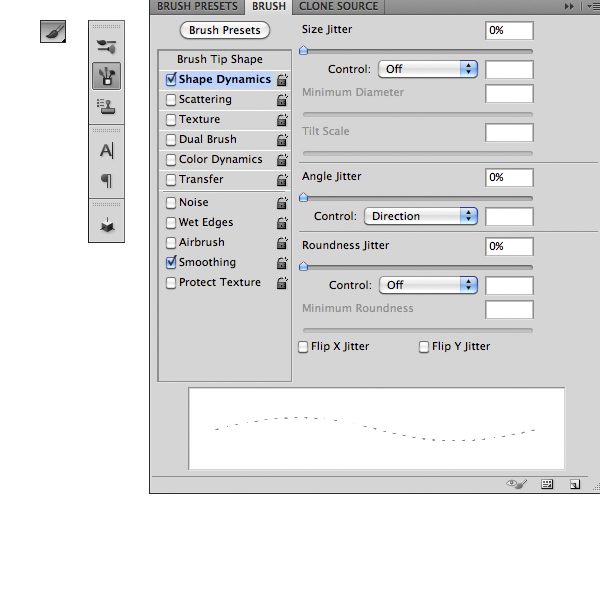Screen dimensions: 600x600
Task: Click the create new brush icon
Action: click(x=575, y=483)
